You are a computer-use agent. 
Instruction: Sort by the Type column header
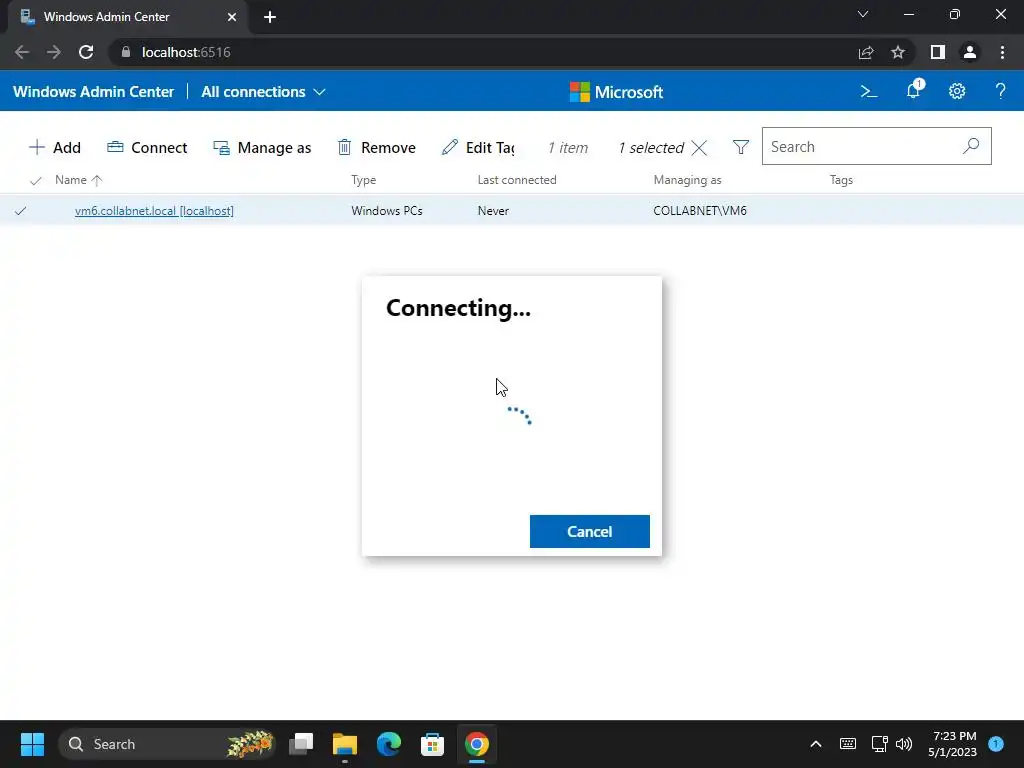[364, 180]
